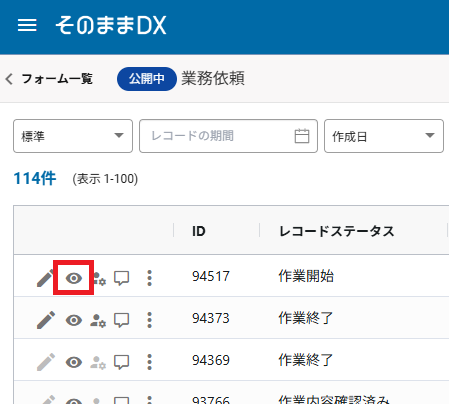The image size is (449, 404).
Task: Open comments for record 94373
Action: tap(122, 320)
